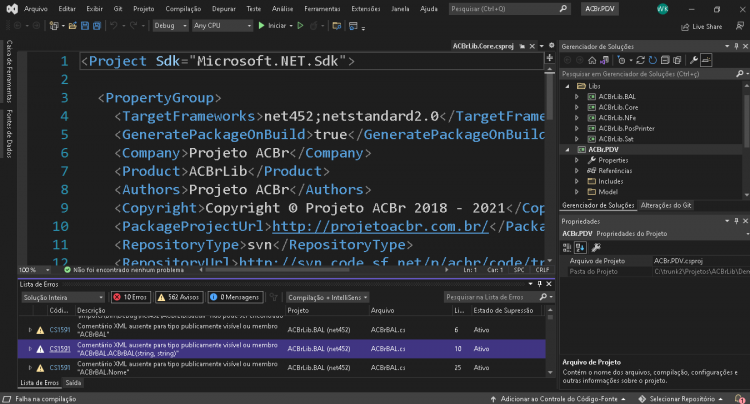Toggle the 562 Avisos warnings filter
750x404 pixels.
tap(179, 297)
